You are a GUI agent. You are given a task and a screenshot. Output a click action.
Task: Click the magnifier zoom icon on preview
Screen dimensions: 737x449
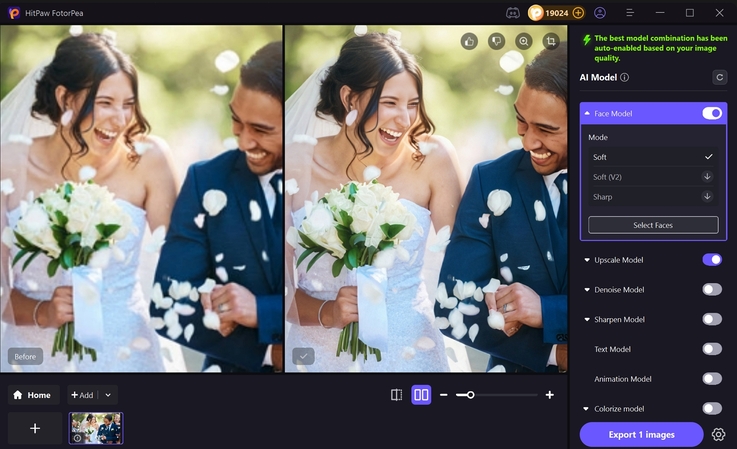tap(524, 41)
